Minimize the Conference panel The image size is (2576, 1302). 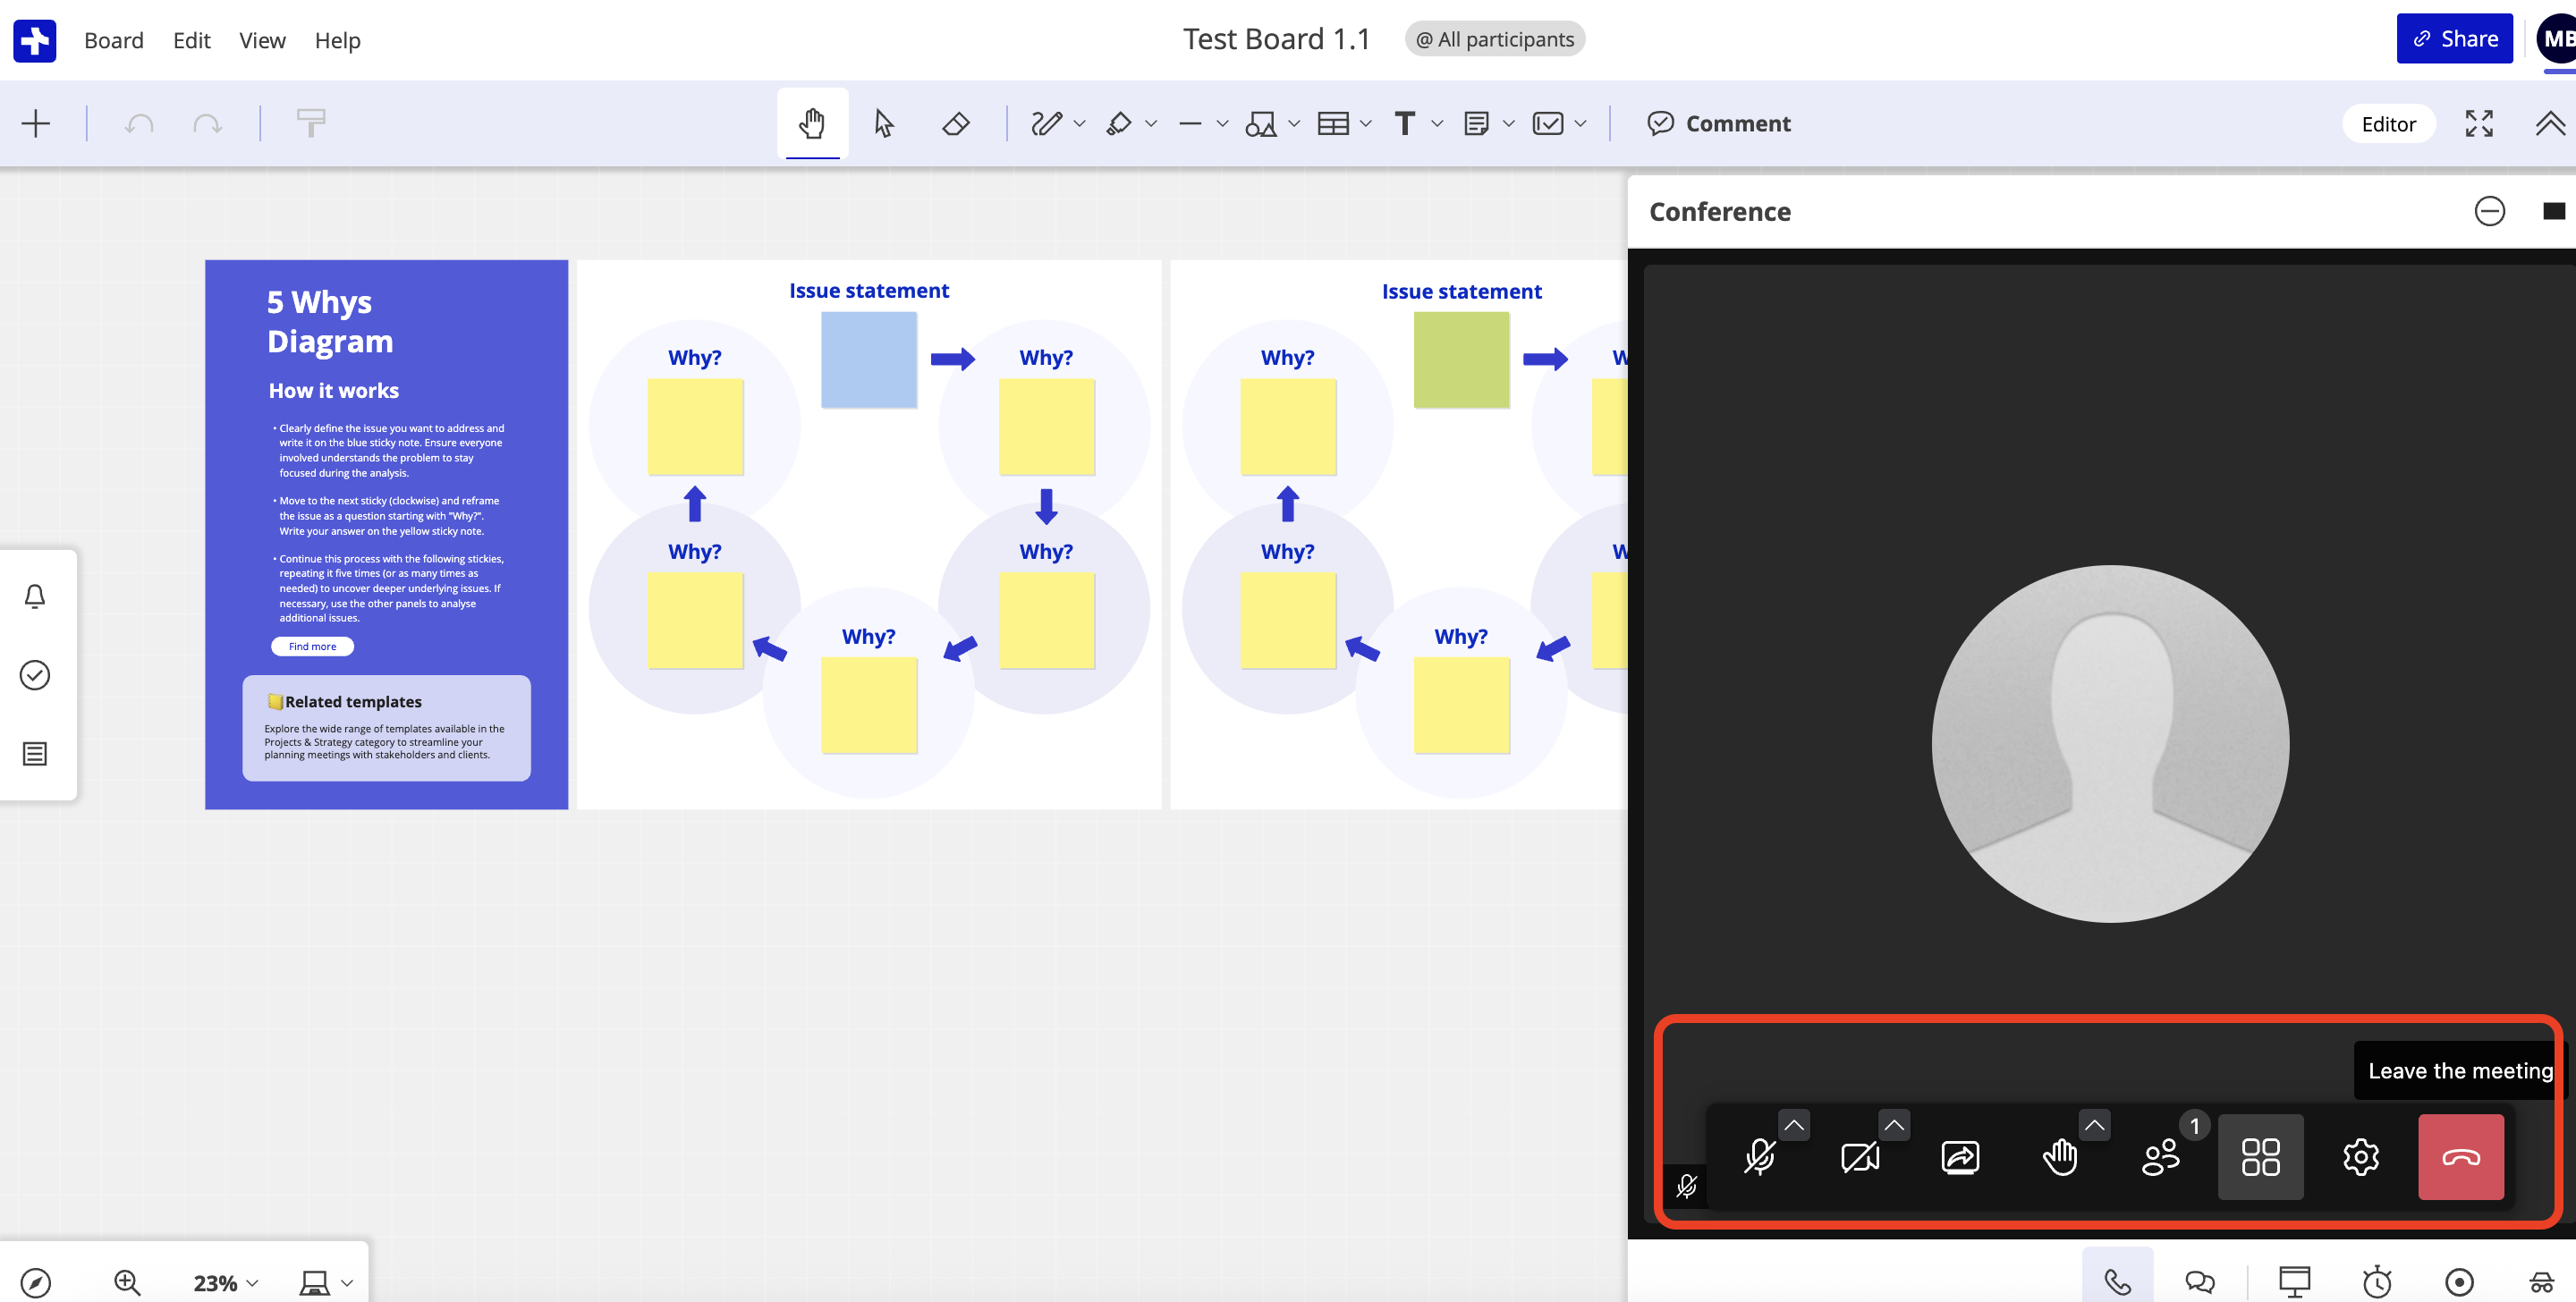[x=2489, y=211]
